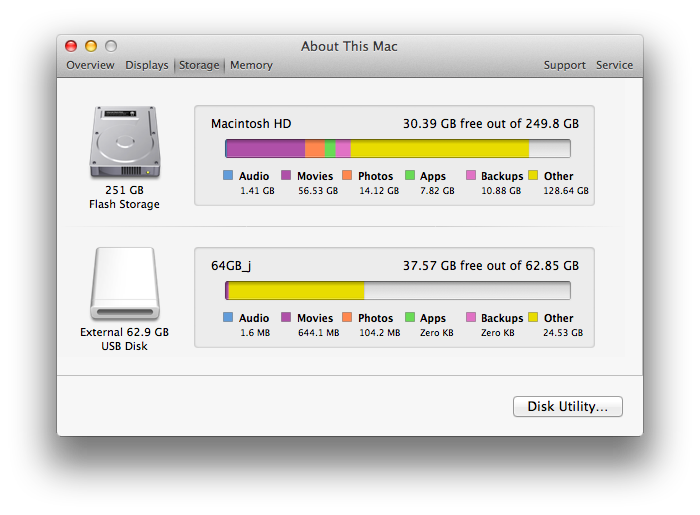Click the 10.88 GB Backups value
Screen dimensions: 700x515
click(501, 191)
